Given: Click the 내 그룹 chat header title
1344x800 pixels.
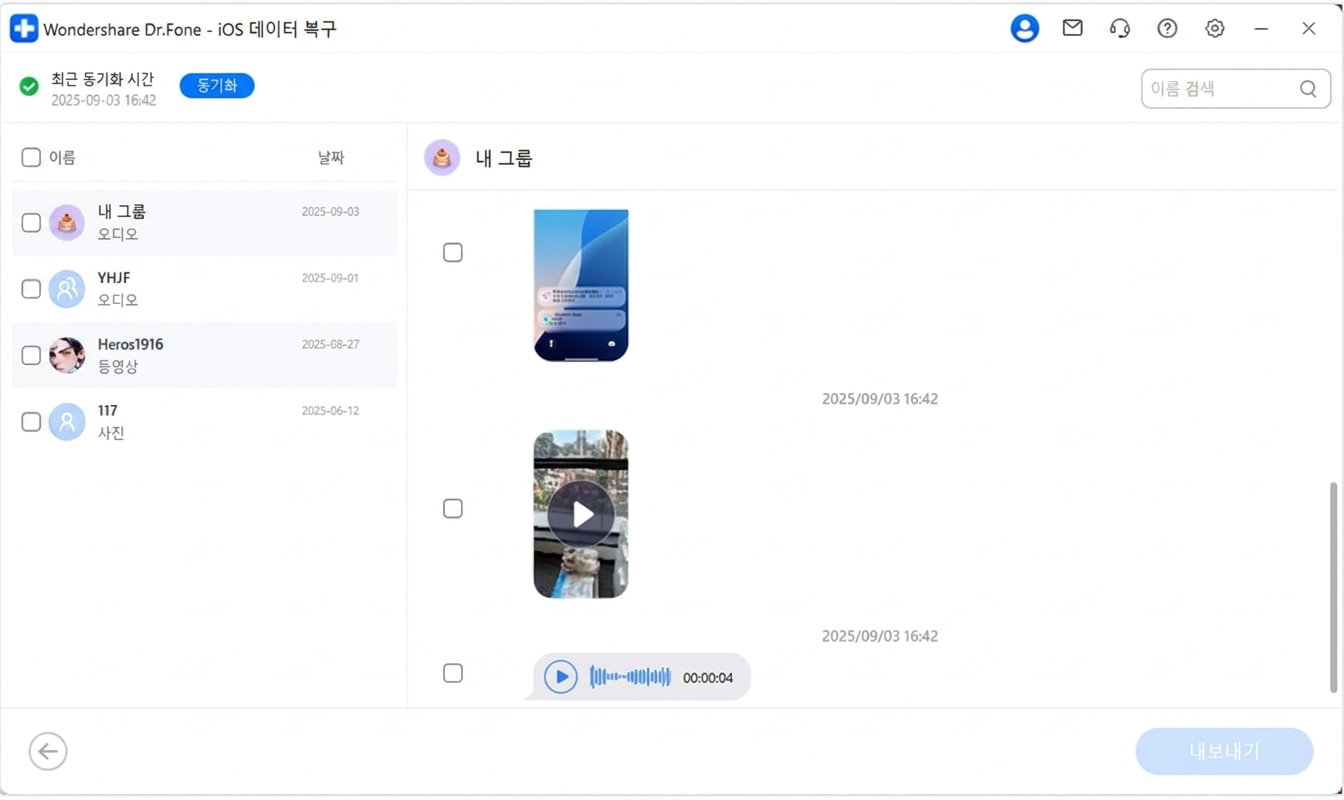Looking at the screenshot, I should click(x=504, y=158).
